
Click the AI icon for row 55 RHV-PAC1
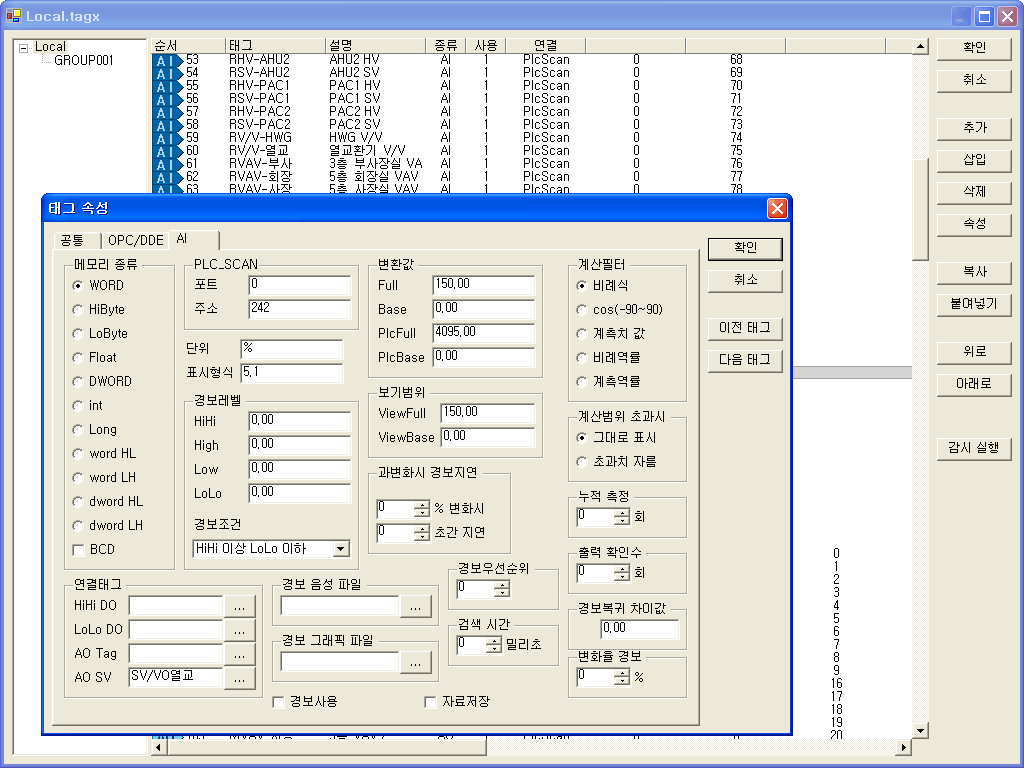168,86
